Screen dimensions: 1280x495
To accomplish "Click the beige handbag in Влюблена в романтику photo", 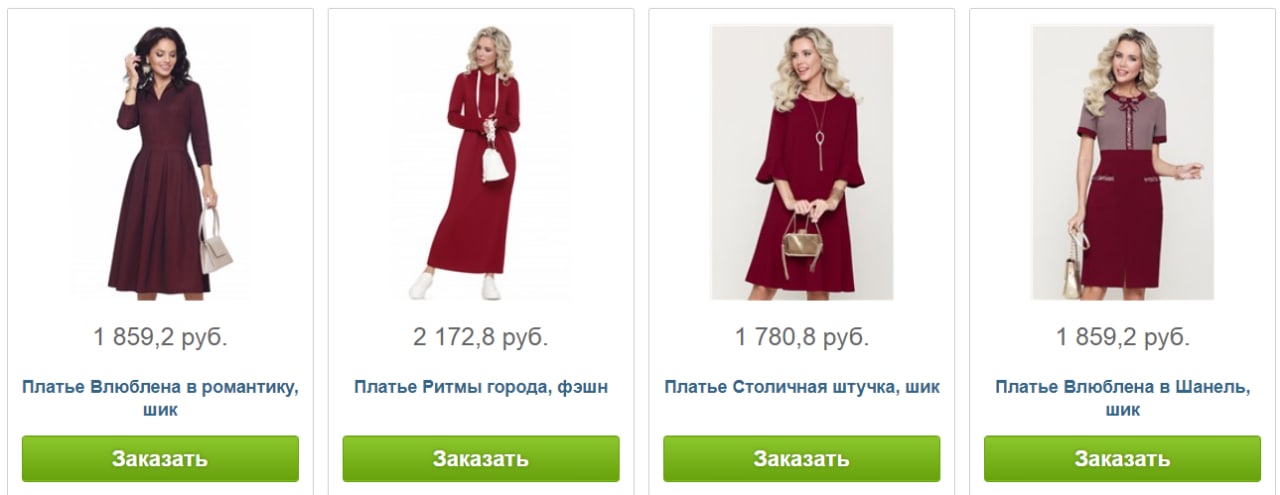I will point(215,242).
